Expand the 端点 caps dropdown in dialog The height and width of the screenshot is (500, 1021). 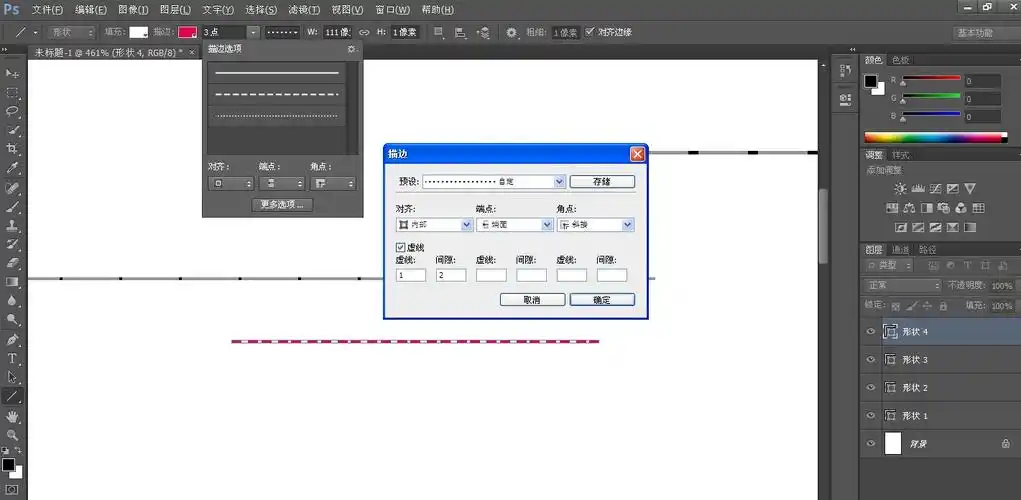coord(547,225)
